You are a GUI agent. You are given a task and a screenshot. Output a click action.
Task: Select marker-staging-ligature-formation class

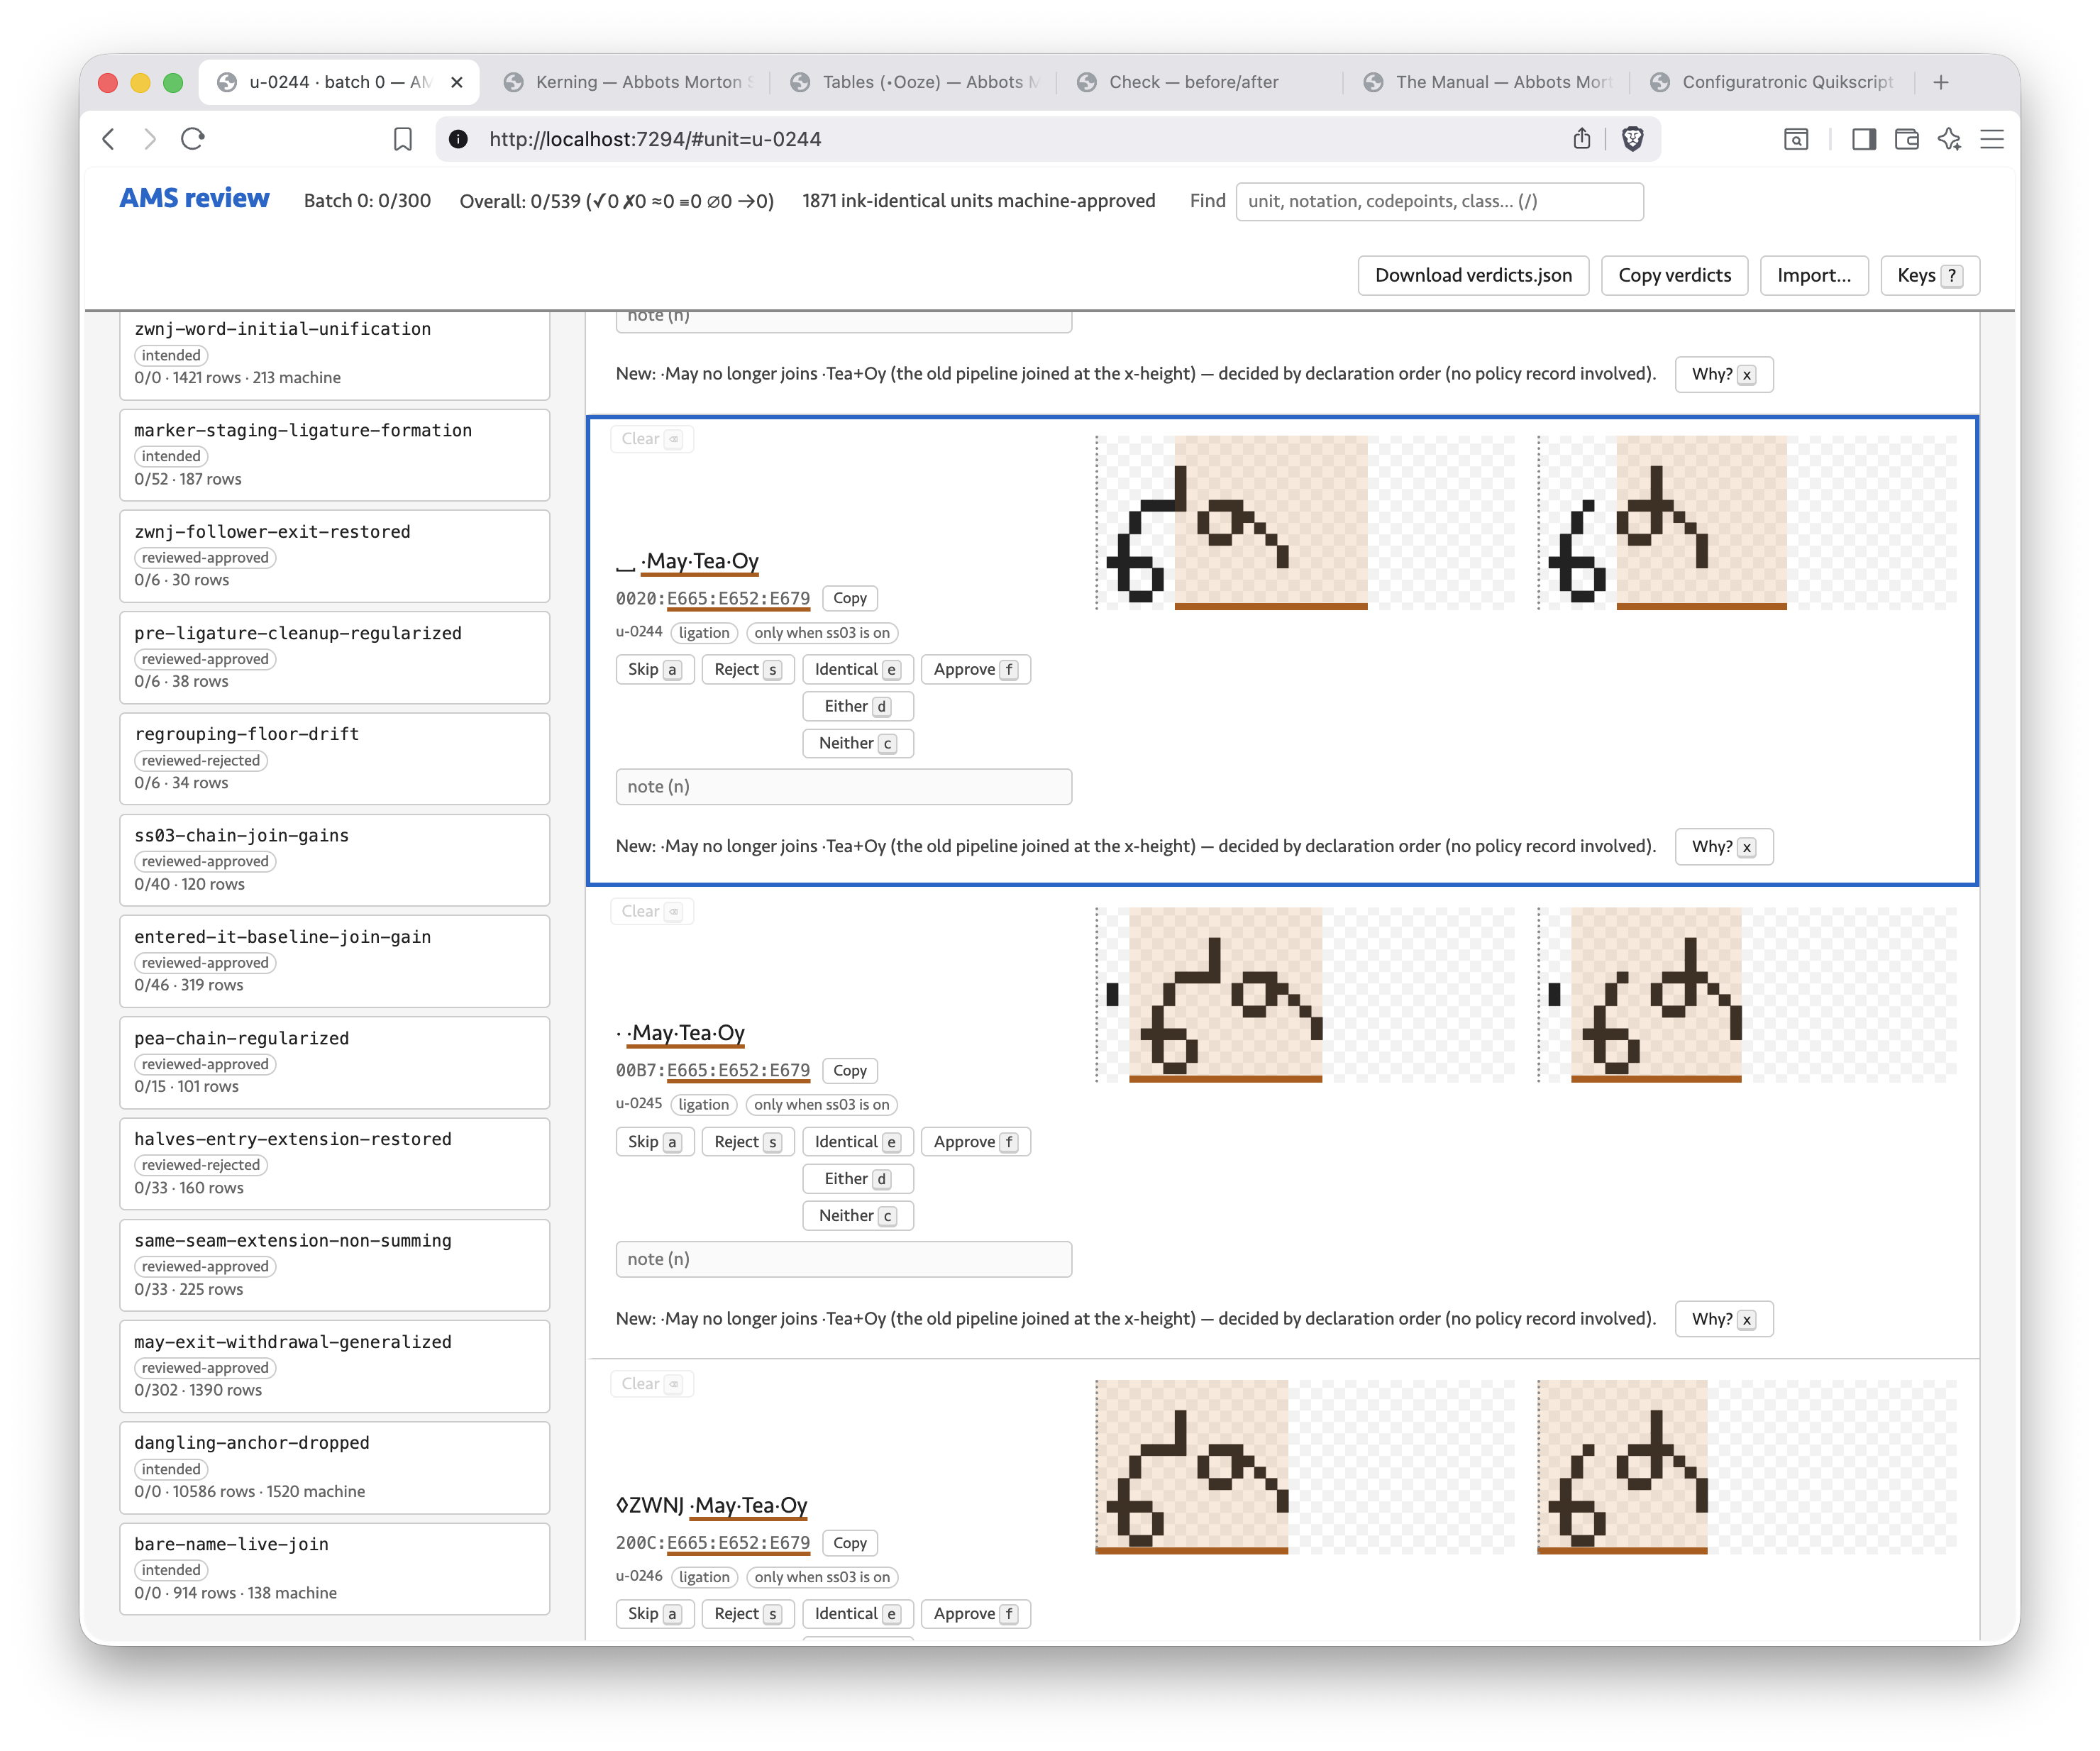pos(334,455)
